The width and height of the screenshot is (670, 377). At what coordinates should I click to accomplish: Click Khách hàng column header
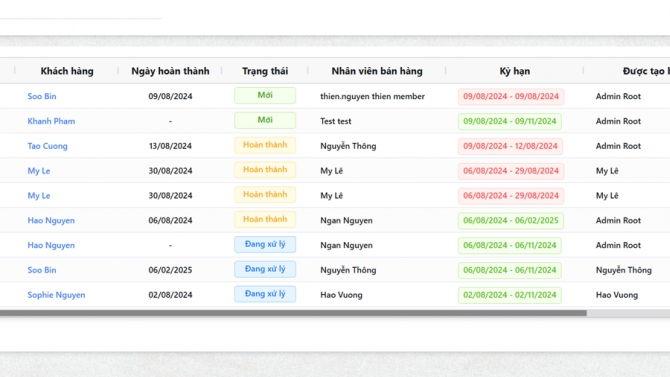pos(67,71)
